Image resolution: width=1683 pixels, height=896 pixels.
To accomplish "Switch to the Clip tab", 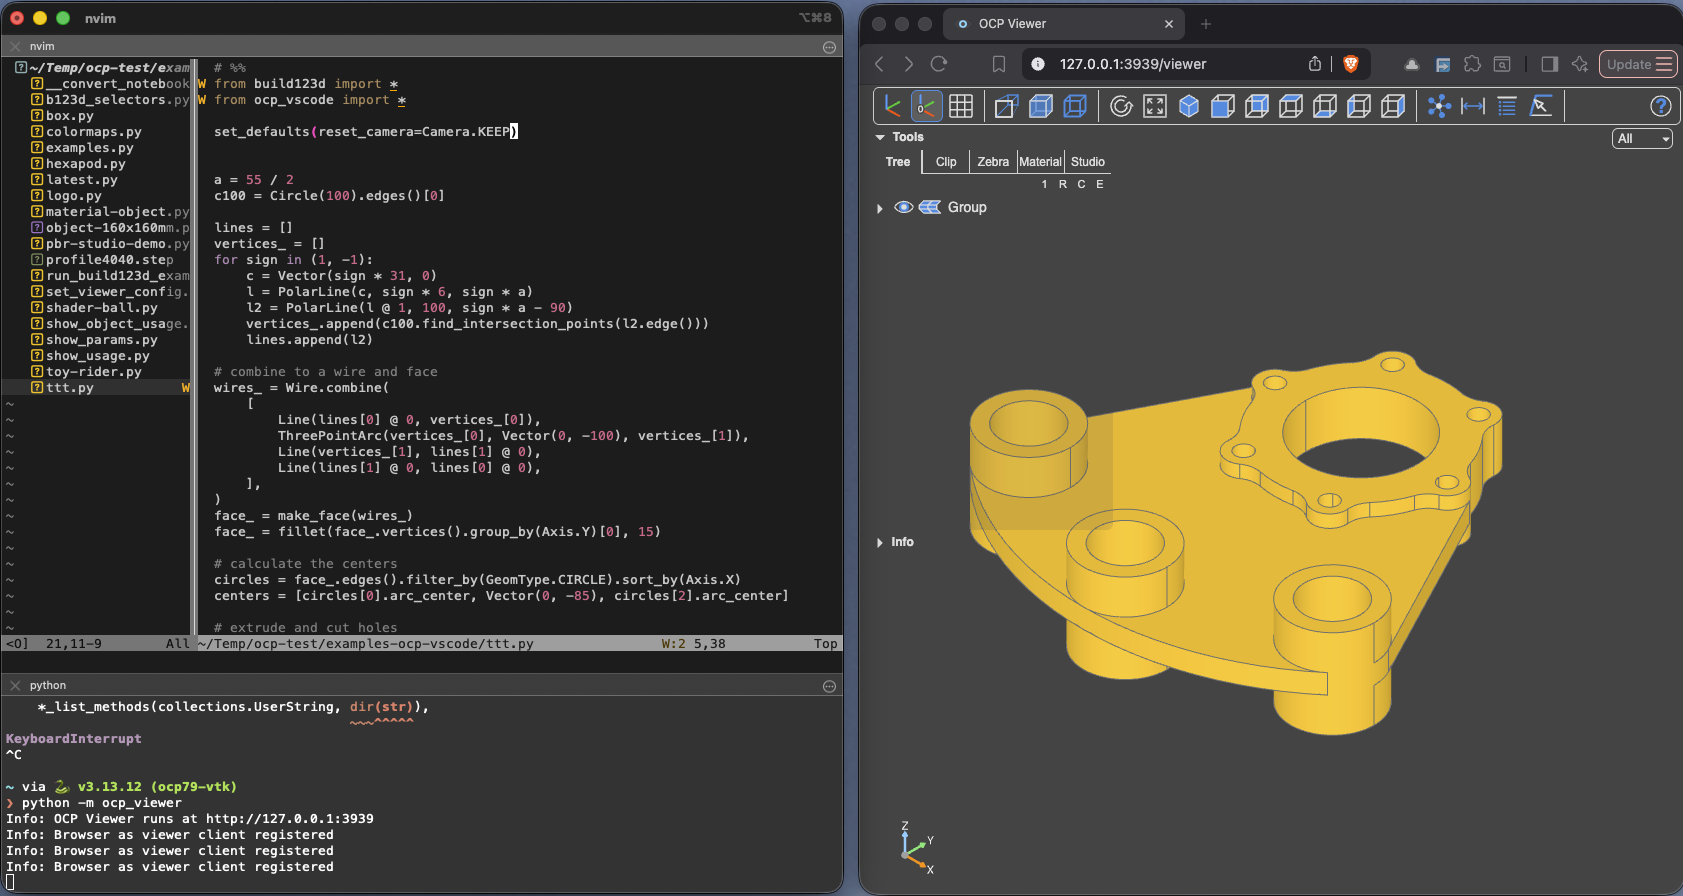I will (x=946, y=162).
